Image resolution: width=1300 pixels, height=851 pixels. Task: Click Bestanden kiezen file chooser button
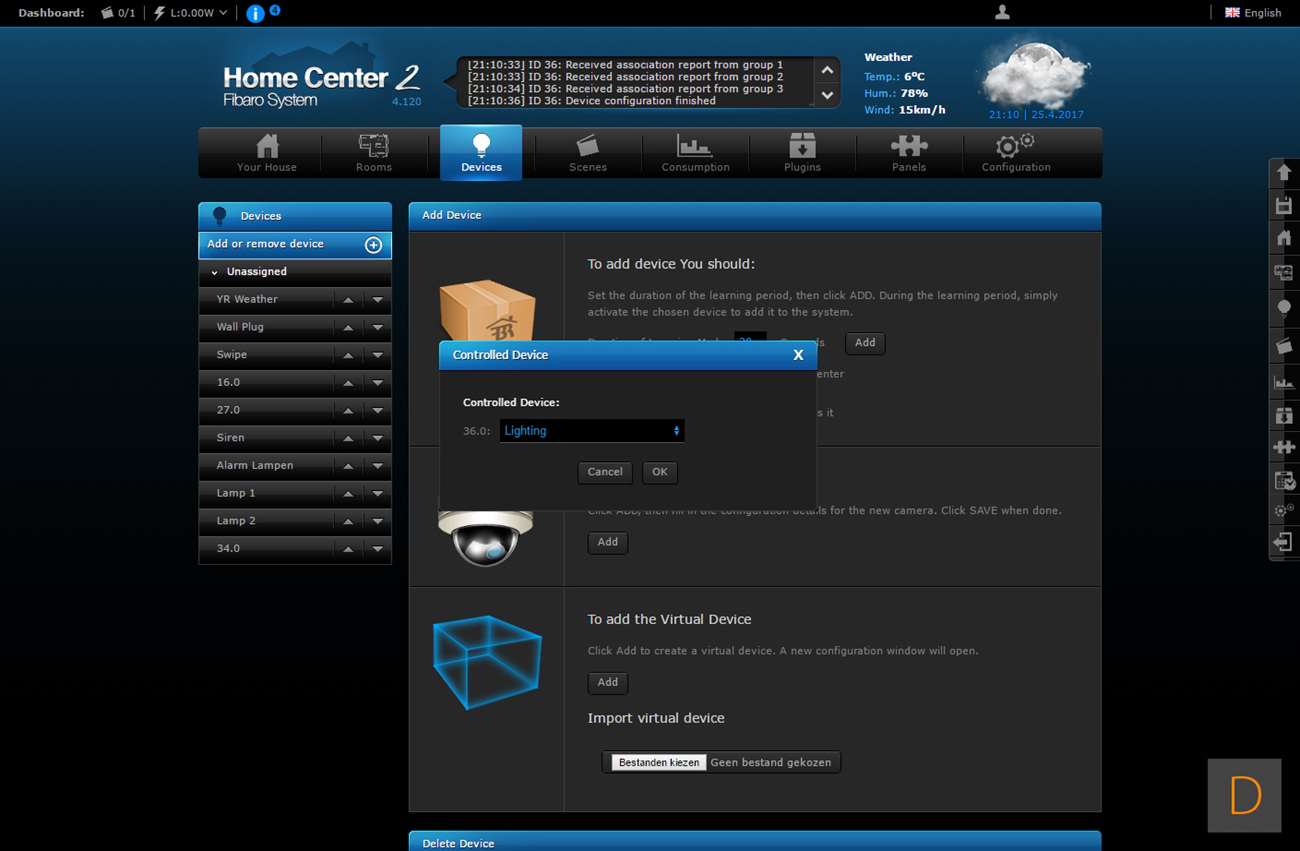point(659,762)
